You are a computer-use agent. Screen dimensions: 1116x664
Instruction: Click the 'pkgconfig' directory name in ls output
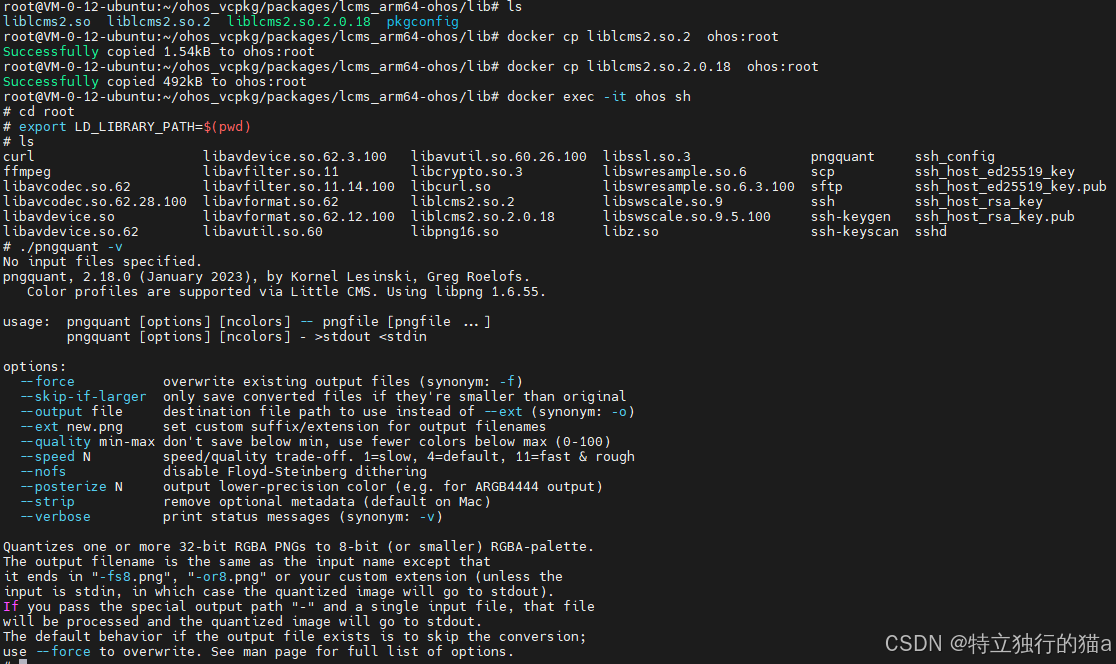422,21
